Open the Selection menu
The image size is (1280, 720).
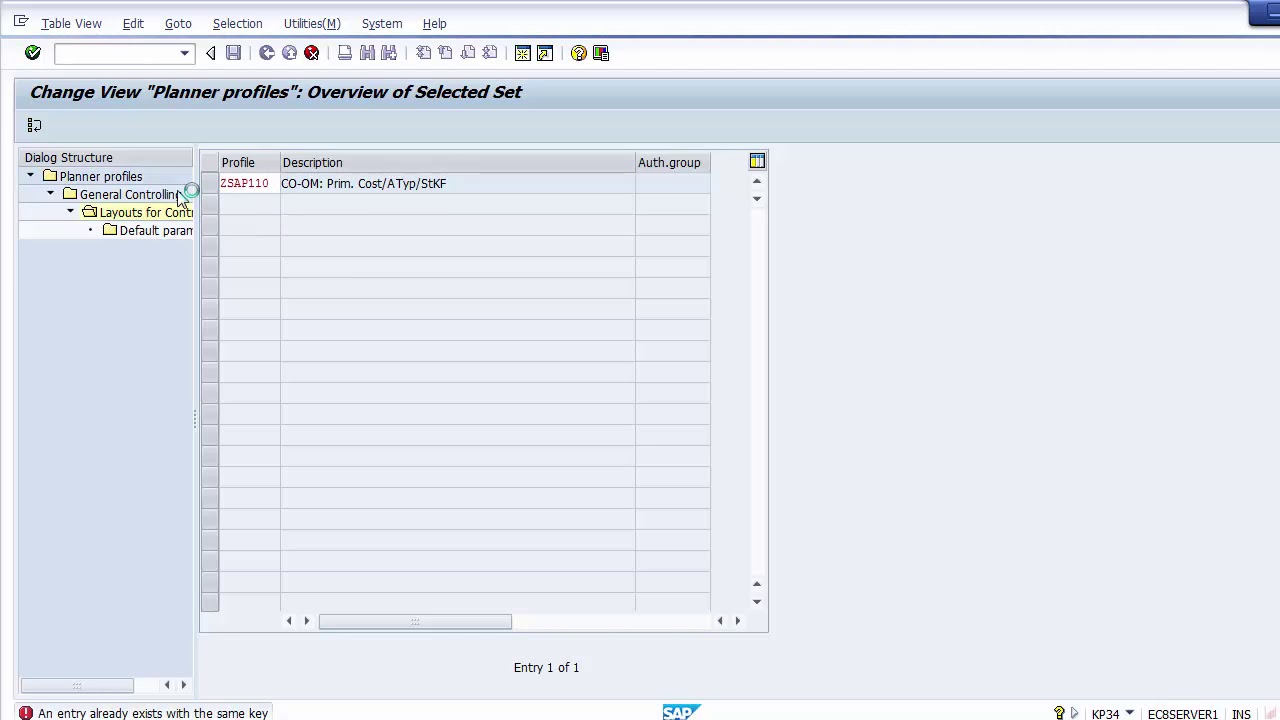coord(237,23)
